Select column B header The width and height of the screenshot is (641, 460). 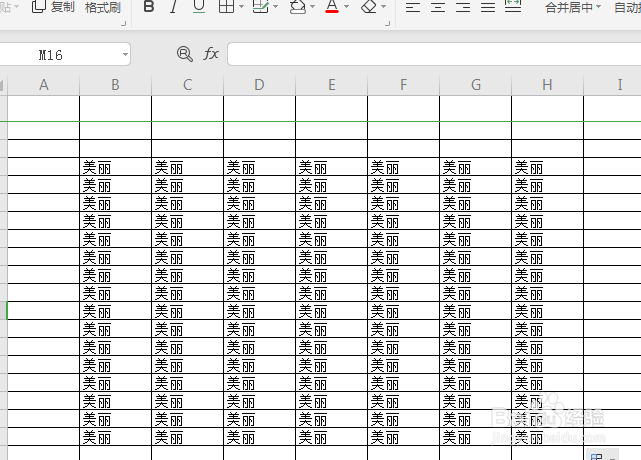coord(115,85)
